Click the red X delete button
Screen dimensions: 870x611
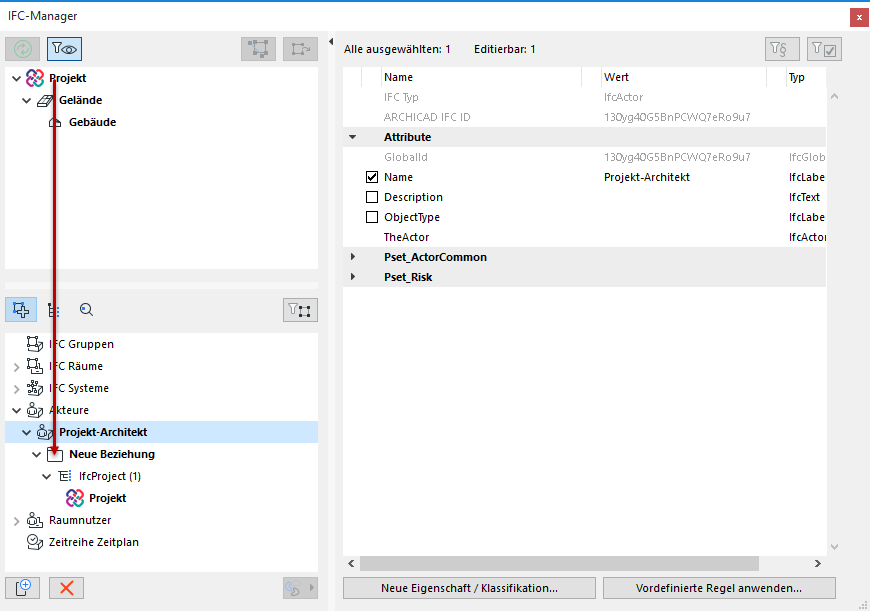coord(67,588)
